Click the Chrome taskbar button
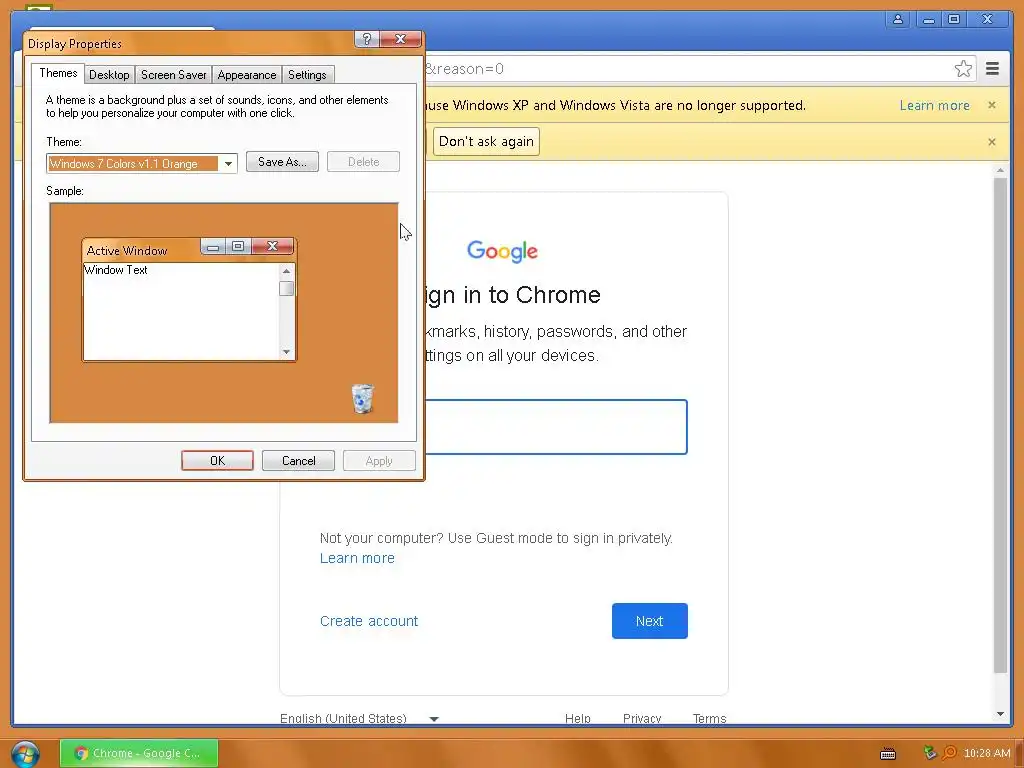Image resolution: width=1024 pixels, height=768 pixels. [139, 753]
